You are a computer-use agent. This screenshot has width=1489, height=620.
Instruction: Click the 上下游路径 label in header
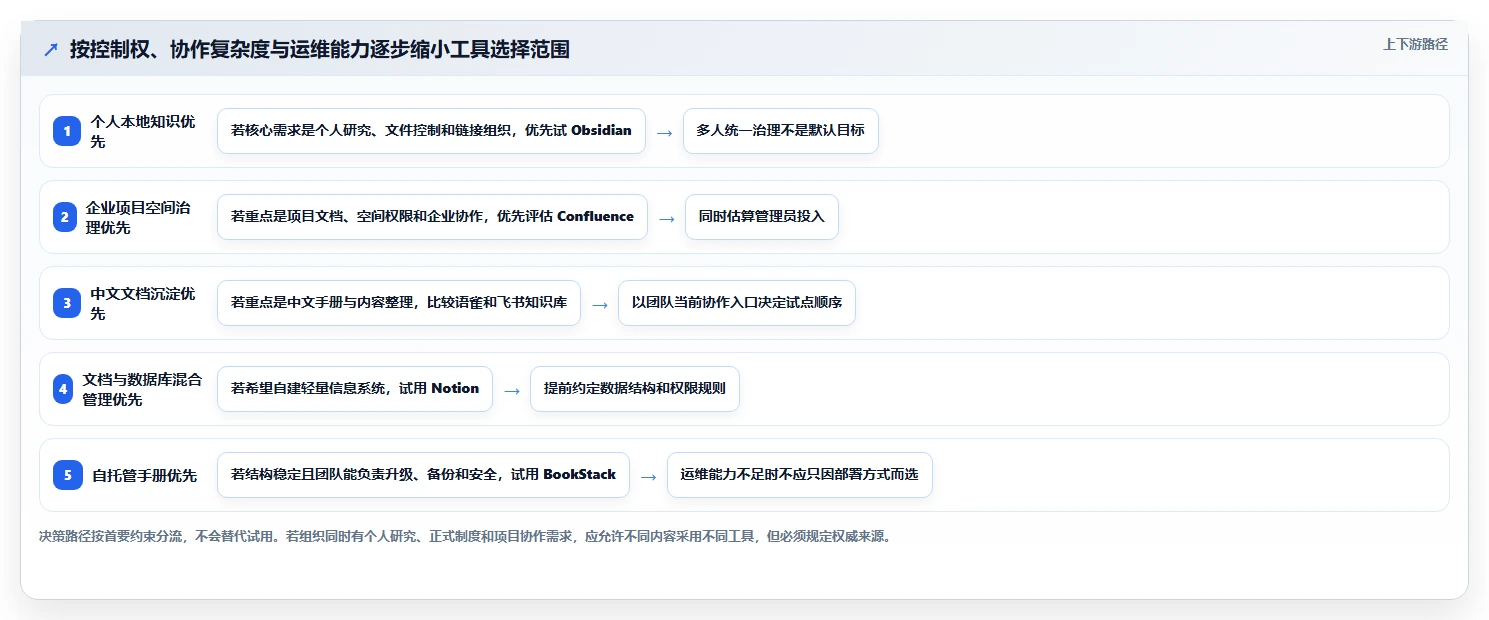tap(1415, 44)
